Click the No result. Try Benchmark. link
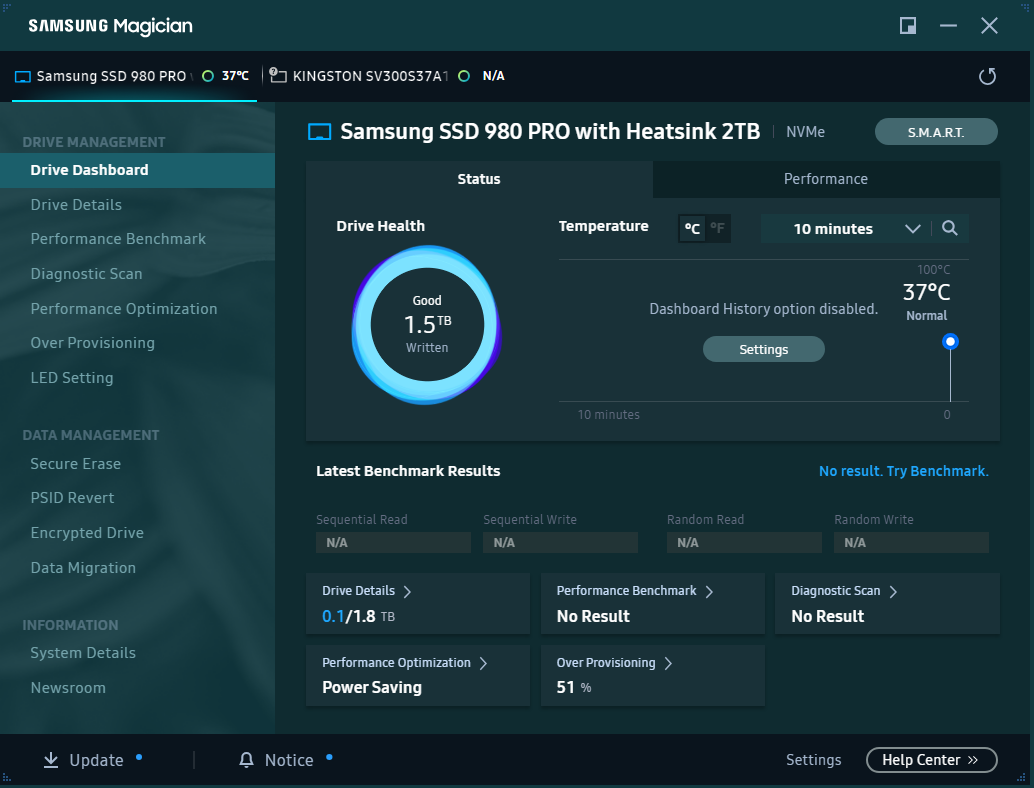 (x=903, y=471)
